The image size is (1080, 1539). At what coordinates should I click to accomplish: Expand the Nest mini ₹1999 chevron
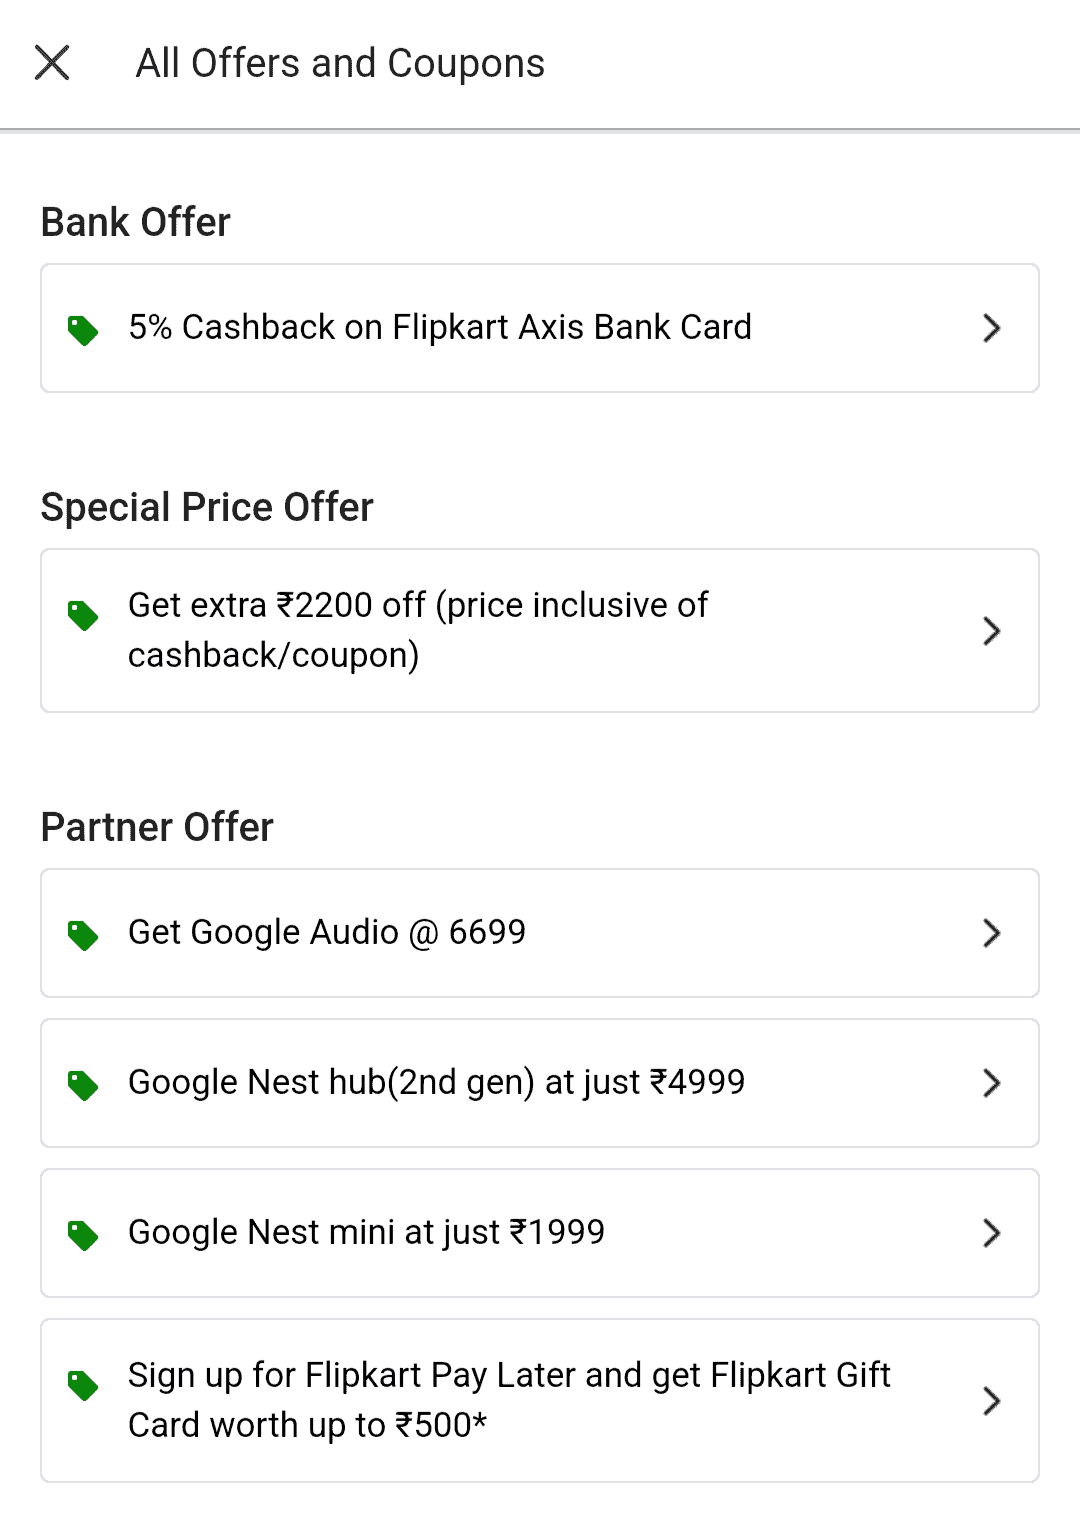[x=991, y=1233]
